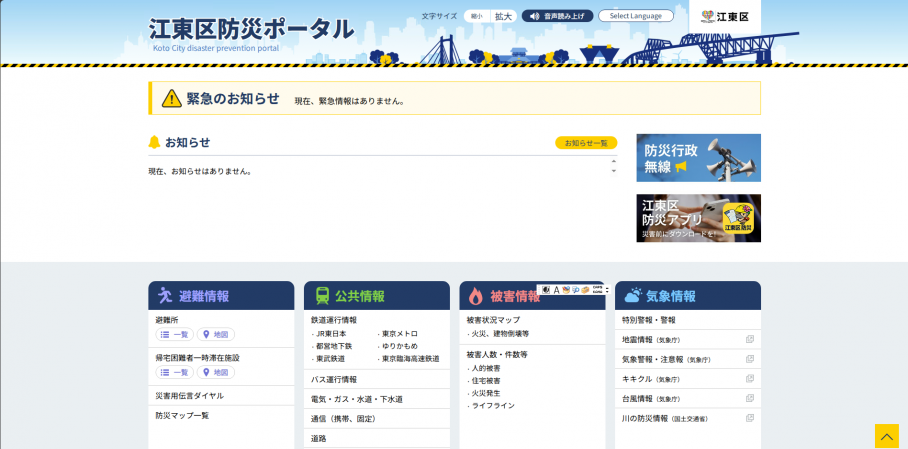Viewport: 908px width, 449px height.
Task: Open the Select Language dropdown
Action: pyautogui.click(x=636, y=16)
